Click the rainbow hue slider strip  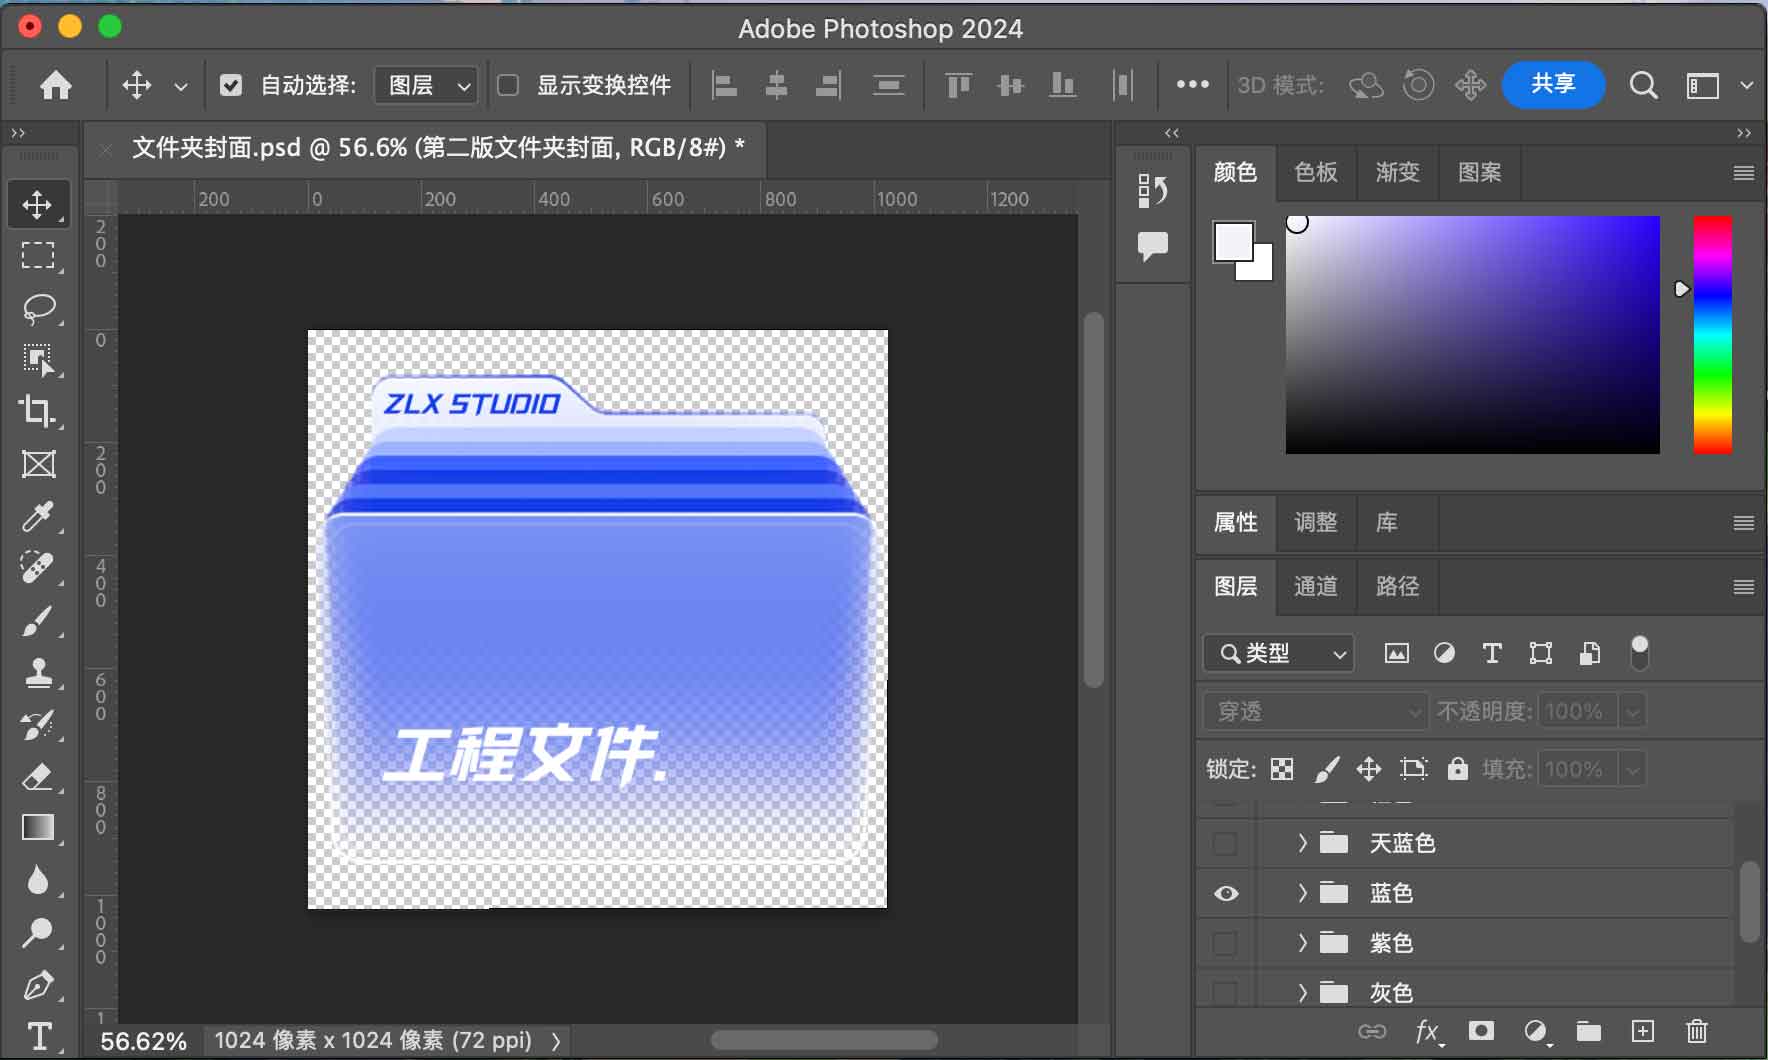point(1712,335)
